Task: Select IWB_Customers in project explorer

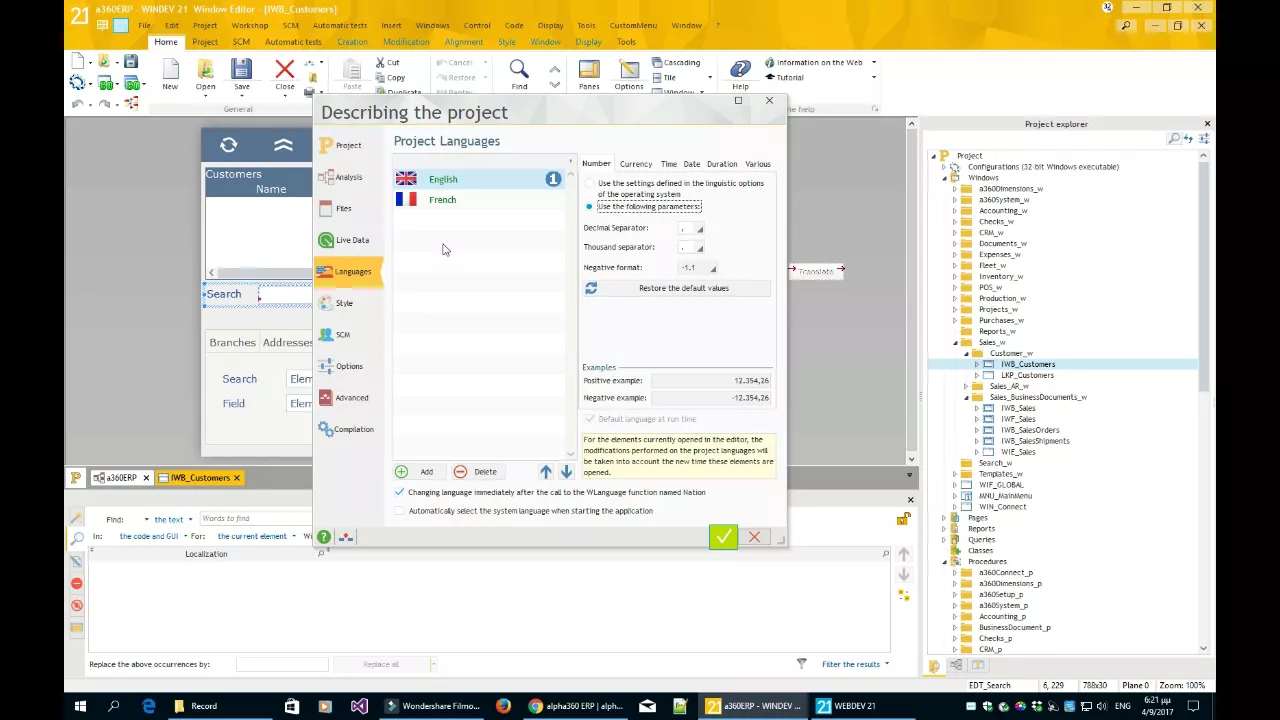Action: coord(1027,364)
